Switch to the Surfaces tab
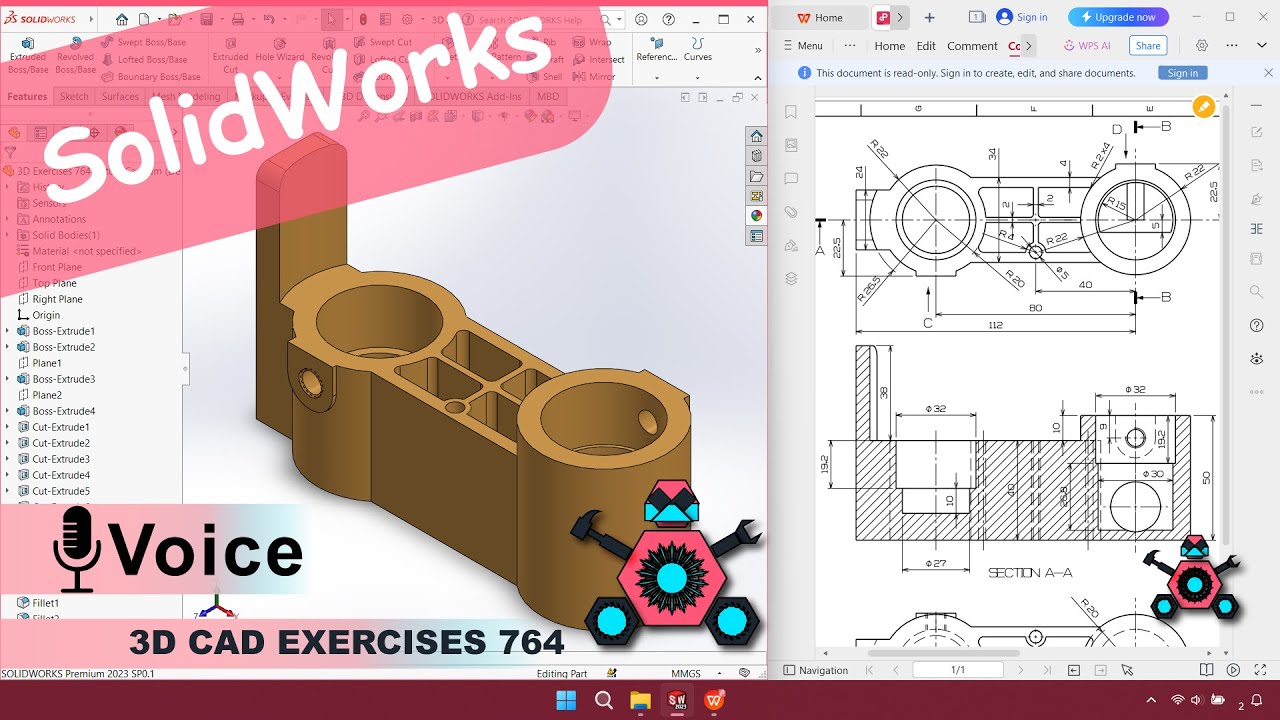 pyautogui.click(x=120, y=96)
